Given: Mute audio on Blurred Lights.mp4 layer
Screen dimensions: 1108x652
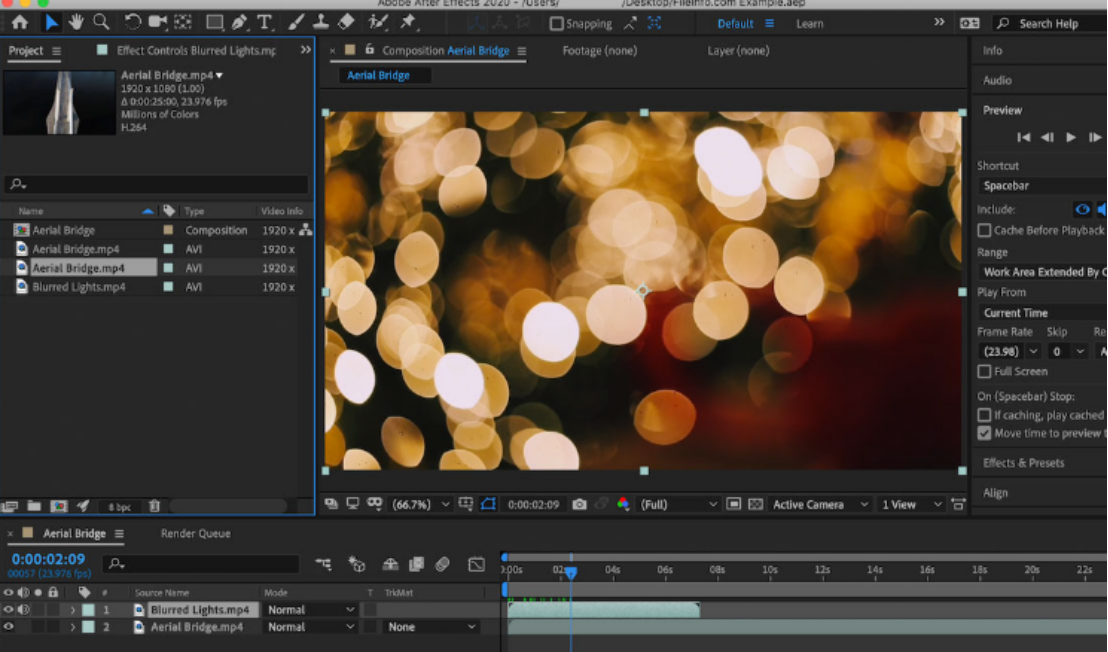Looking at the screenshot, I should click(x=24, y=609).
